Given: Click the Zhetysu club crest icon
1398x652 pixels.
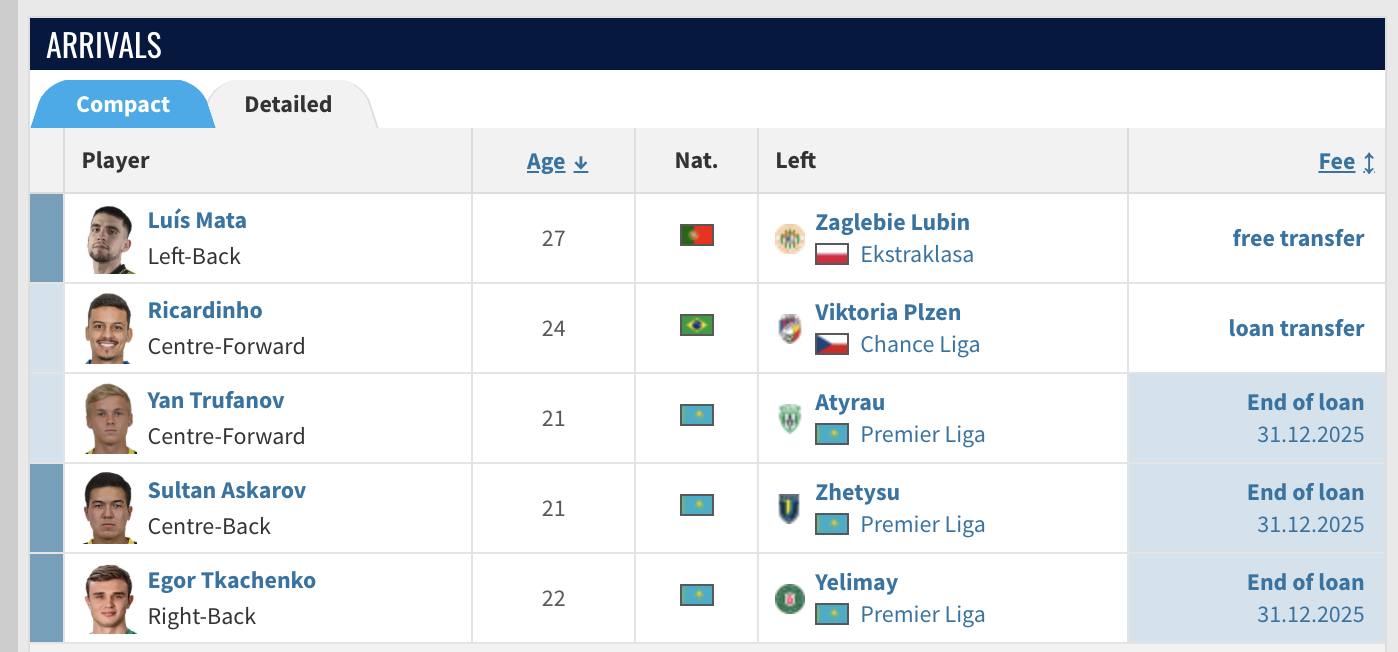Looking at the screenshot, I should point(790,508).
